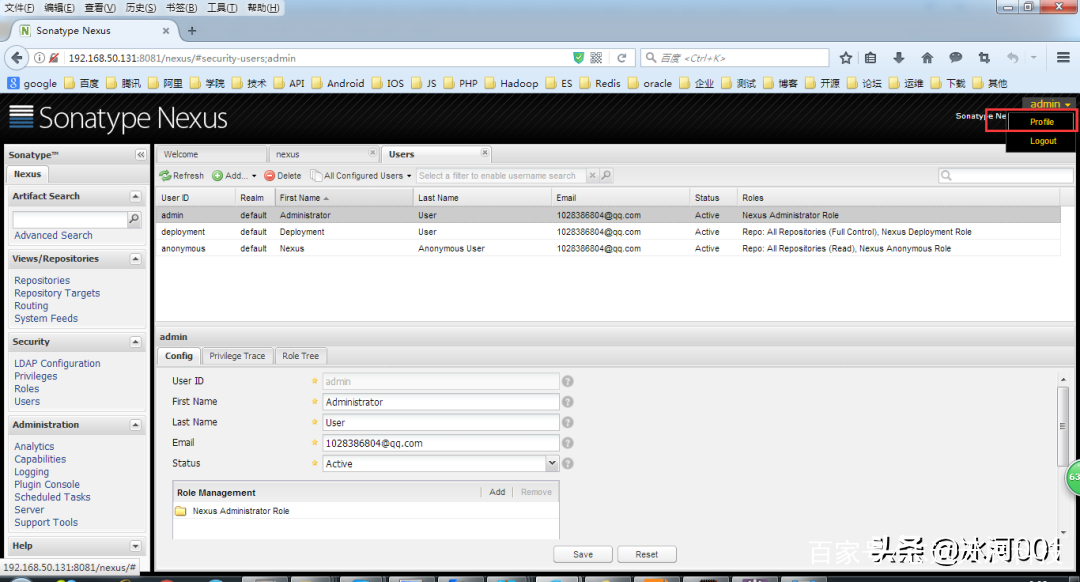
Task: Open the Roles link in Security
Action: [x=27, y=389]
